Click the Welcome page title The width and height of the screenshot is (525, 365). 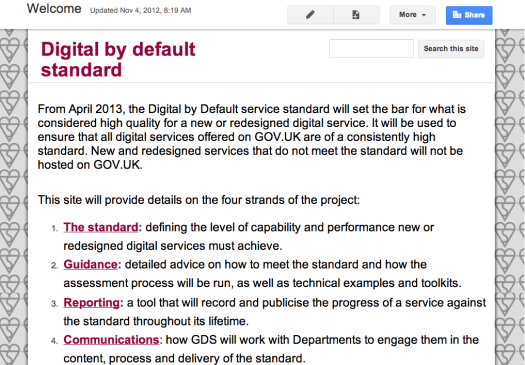coord(54,8)
